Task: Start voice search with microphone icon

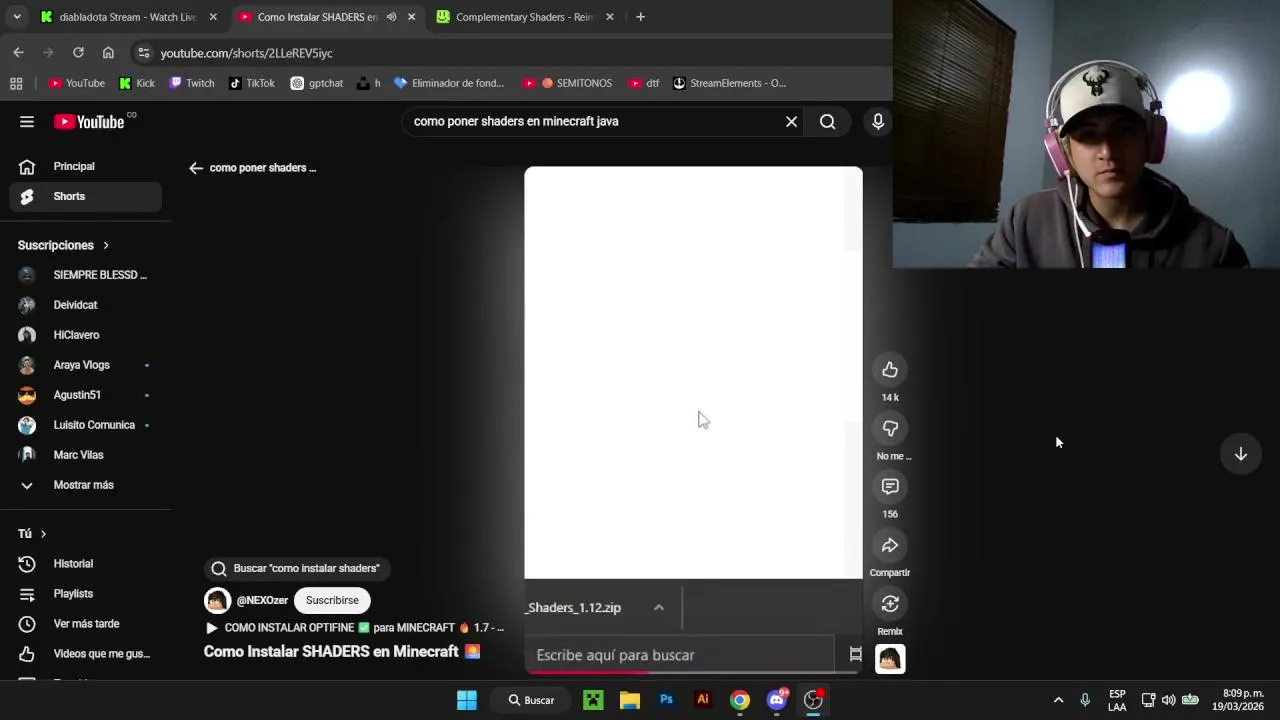Action: [x=878, y=122]
